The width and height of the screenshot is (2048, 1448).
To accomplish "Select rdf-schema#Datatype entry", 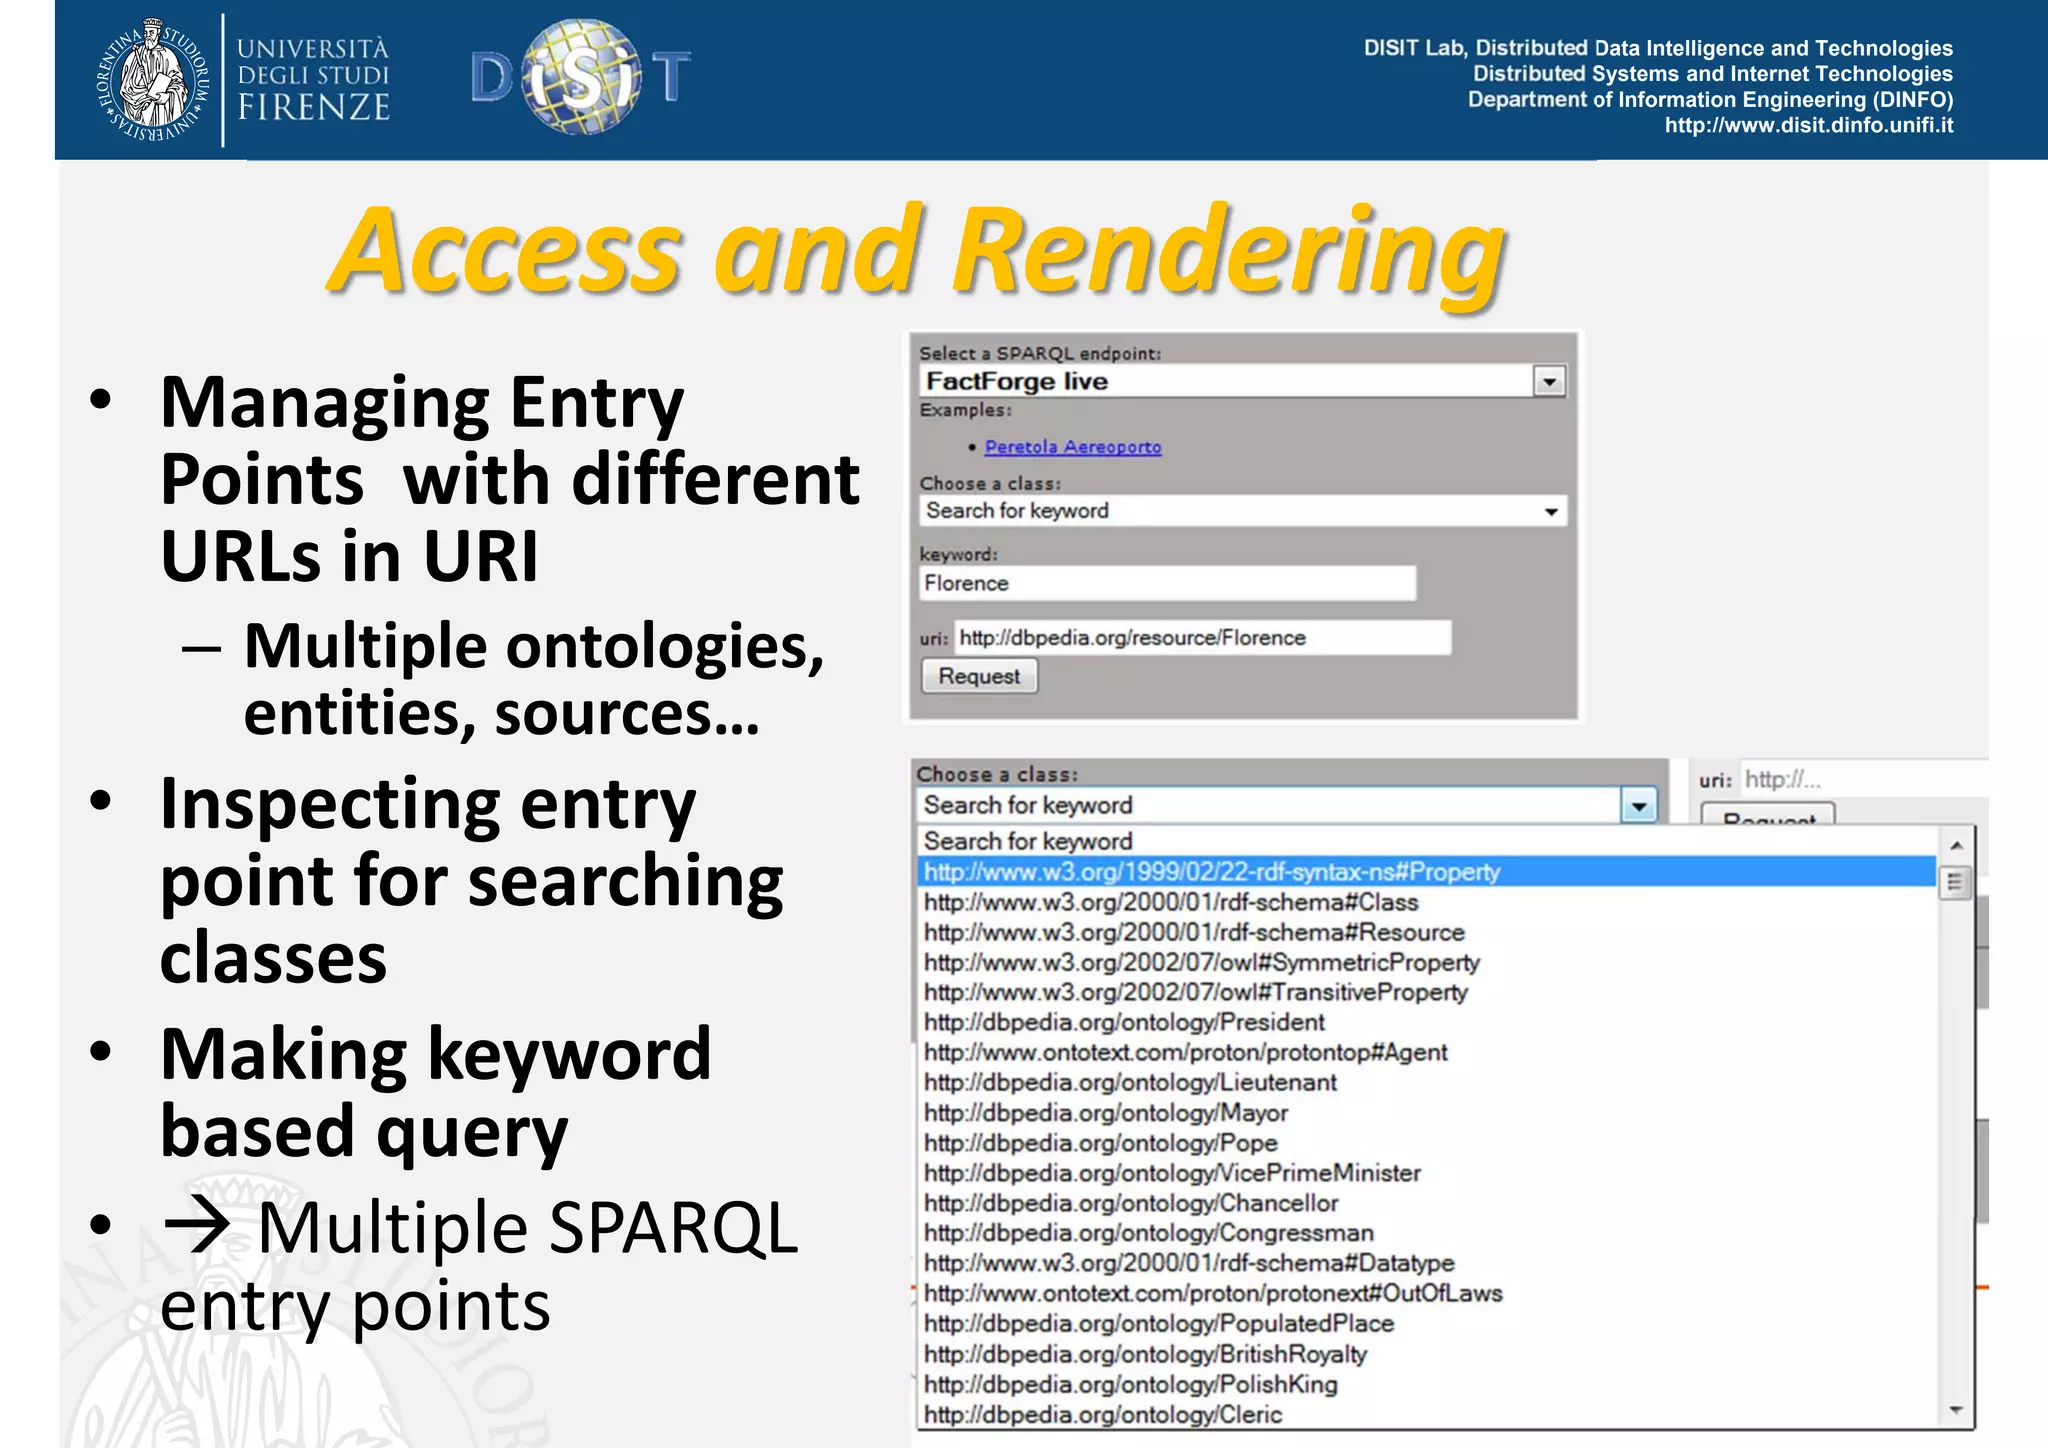I will [1427, 1263].
